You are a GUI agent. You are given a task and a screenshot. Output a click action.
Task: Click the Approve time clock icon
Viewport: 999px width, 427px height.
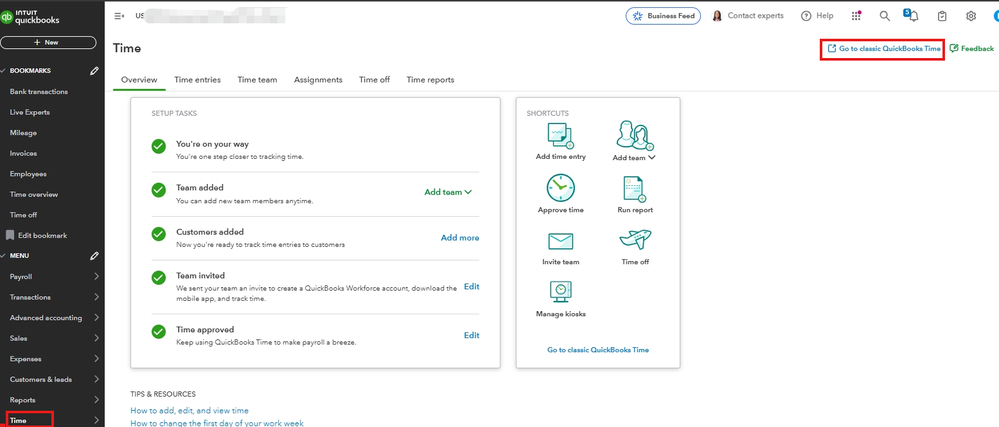(x=561, y=188)
